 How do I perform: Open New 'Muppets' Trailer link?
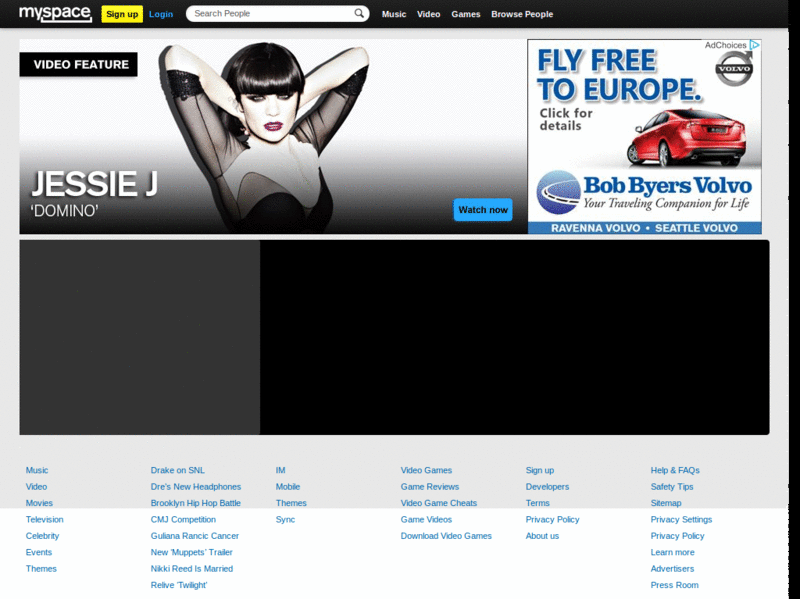point(191,552)
